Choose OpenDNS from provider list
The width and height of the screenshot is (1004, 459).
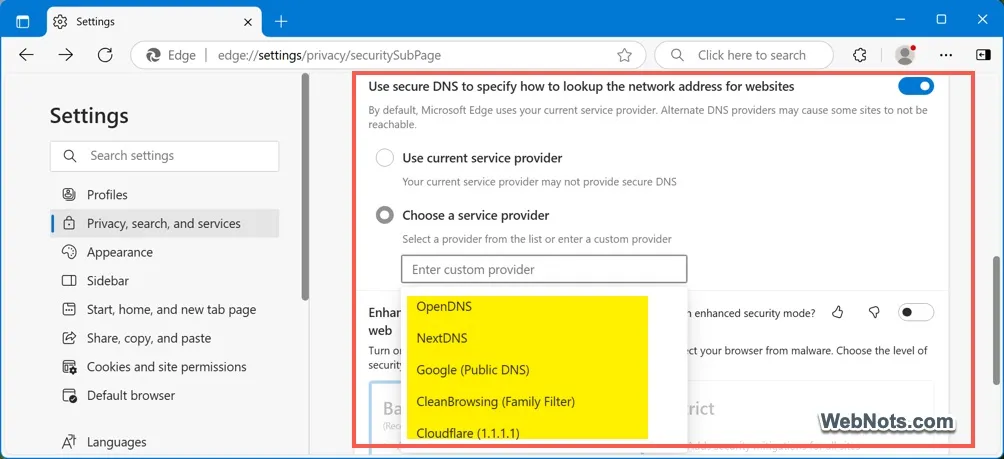(x=444, y=306)
